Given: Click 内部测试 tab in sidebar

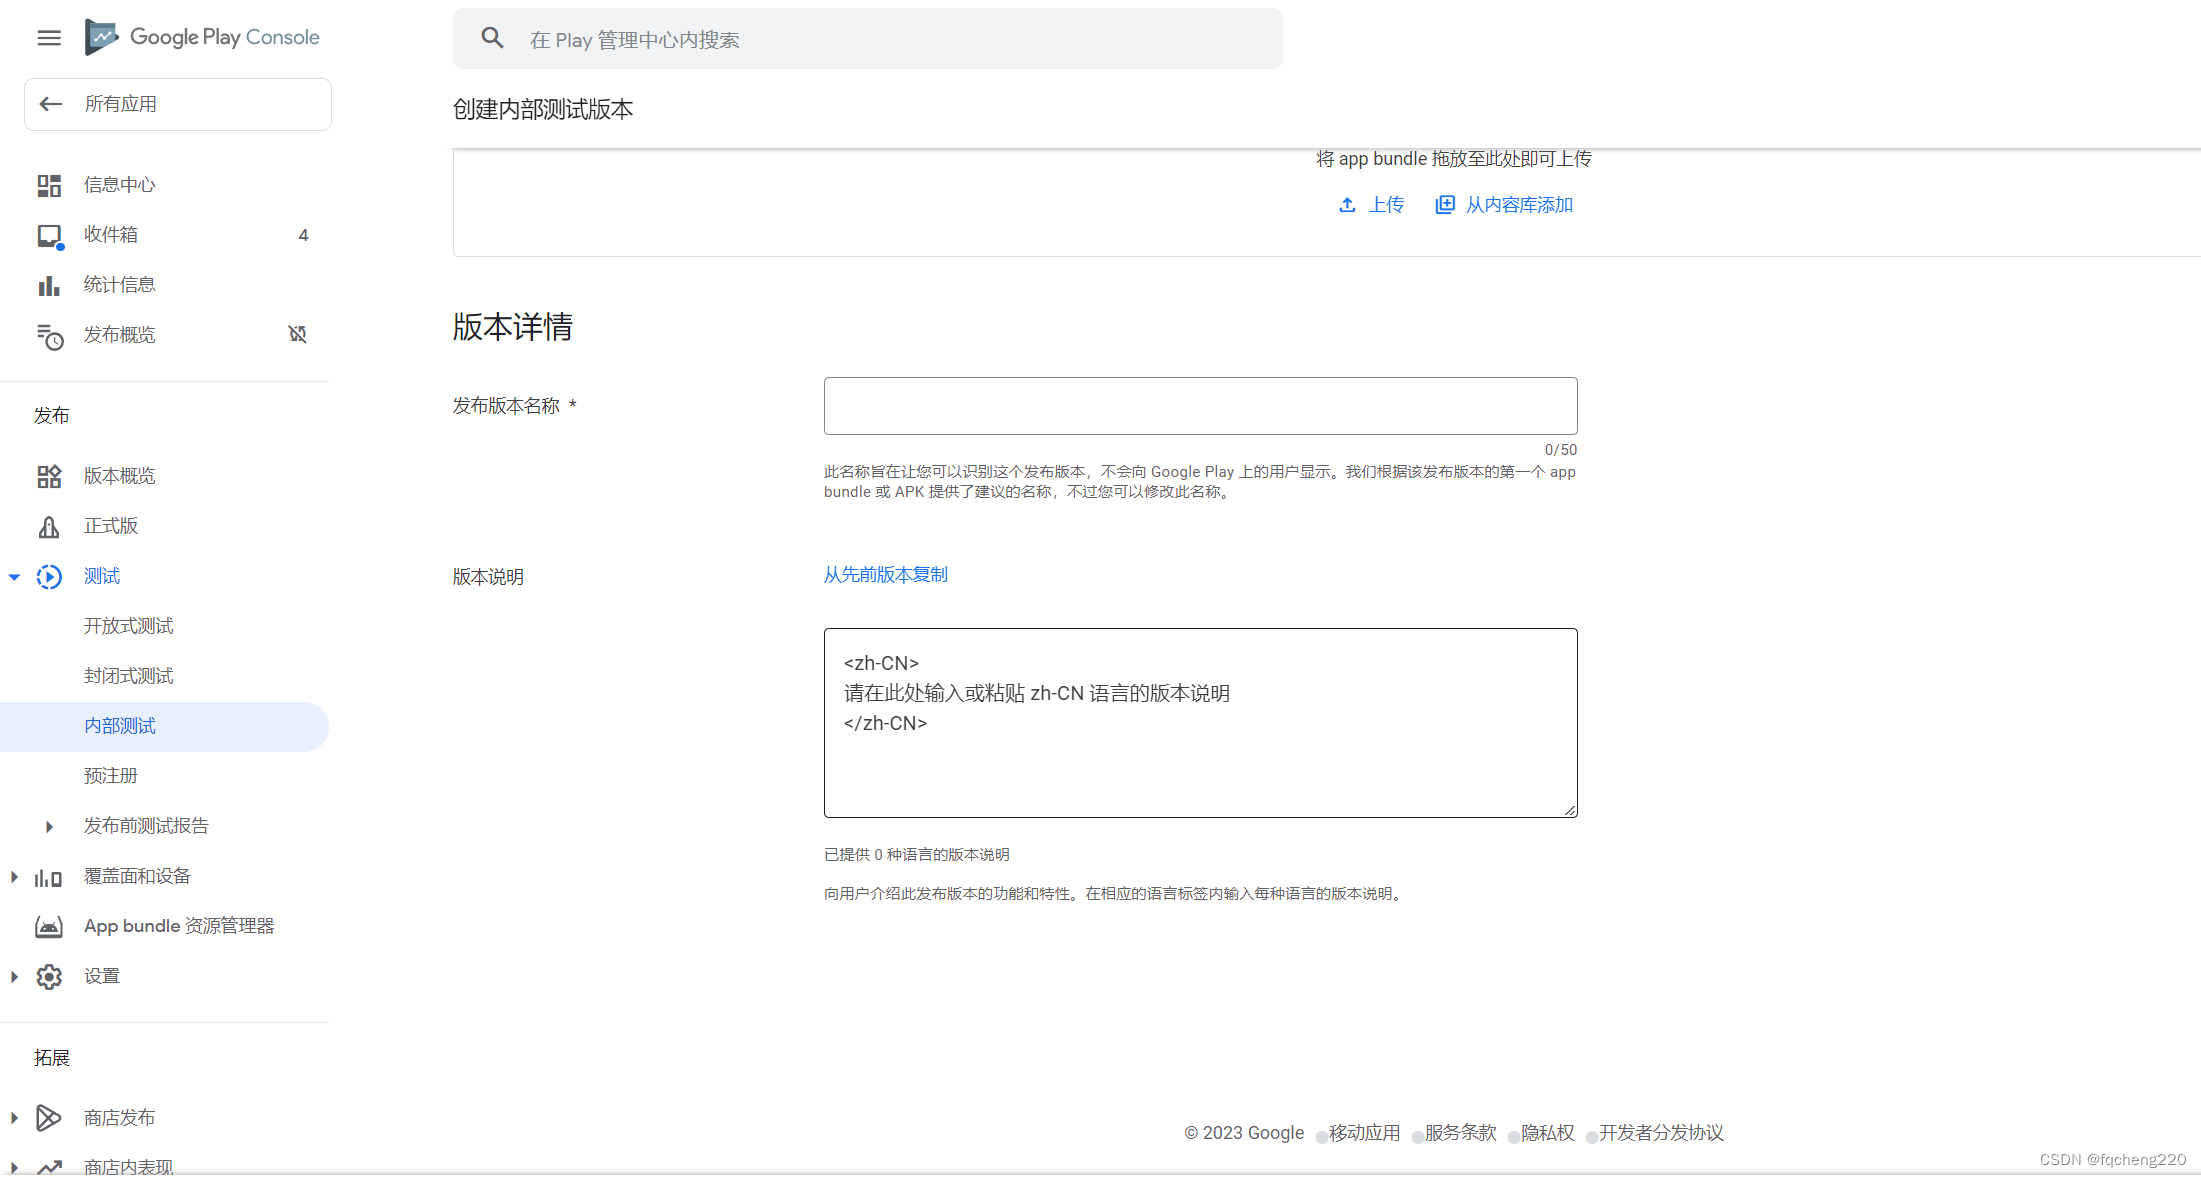Looking at the screenshot, I should (119, 725).
